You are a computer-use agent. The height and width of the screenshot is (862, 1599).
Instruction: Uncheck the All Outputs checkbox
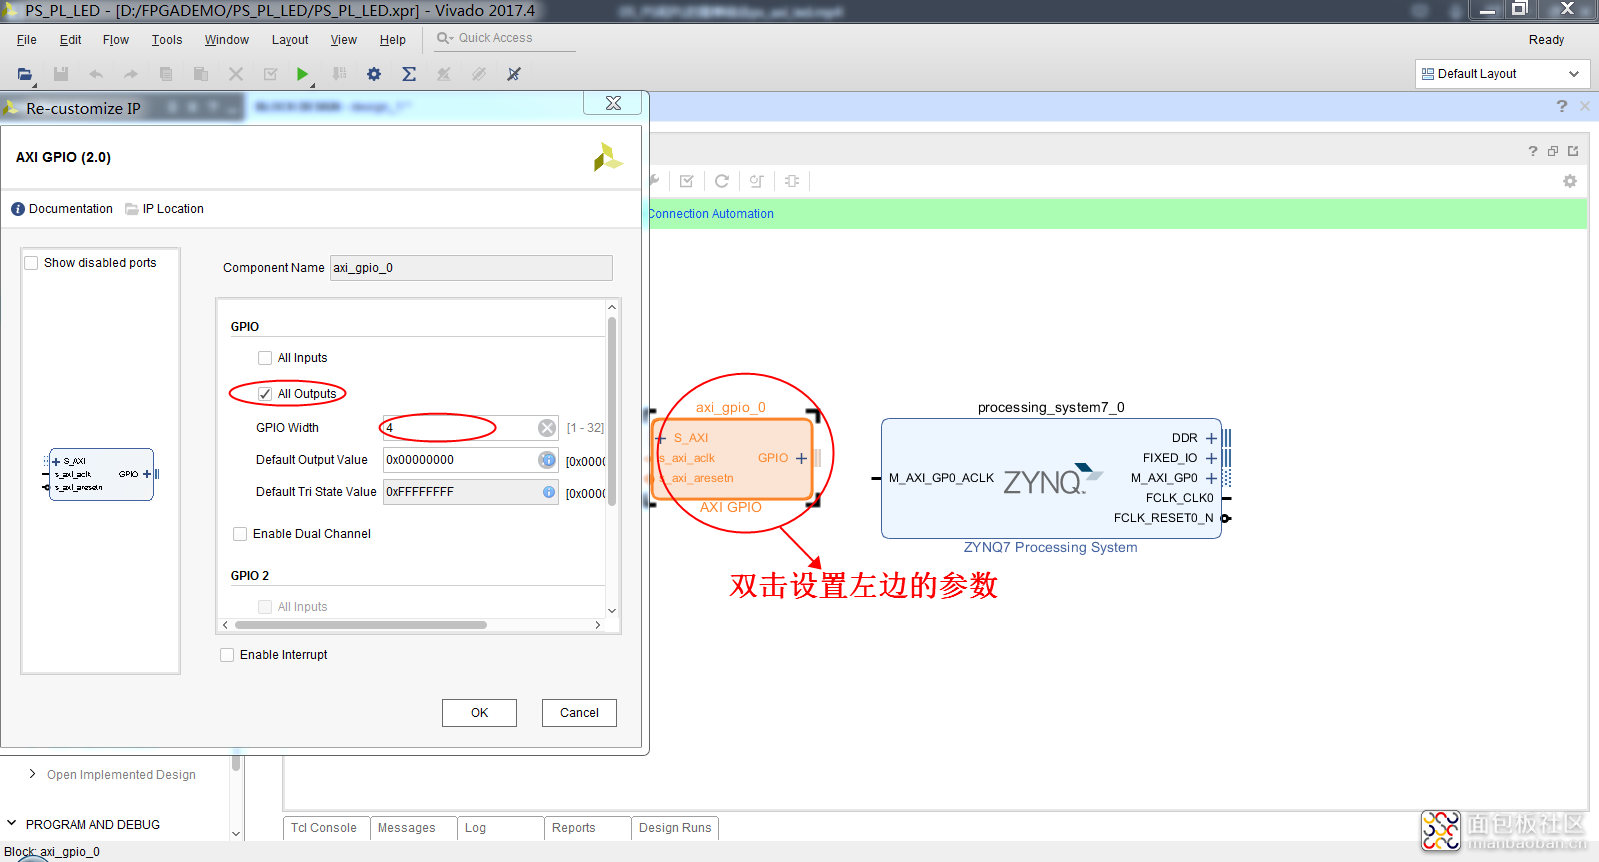pos(265,394)
